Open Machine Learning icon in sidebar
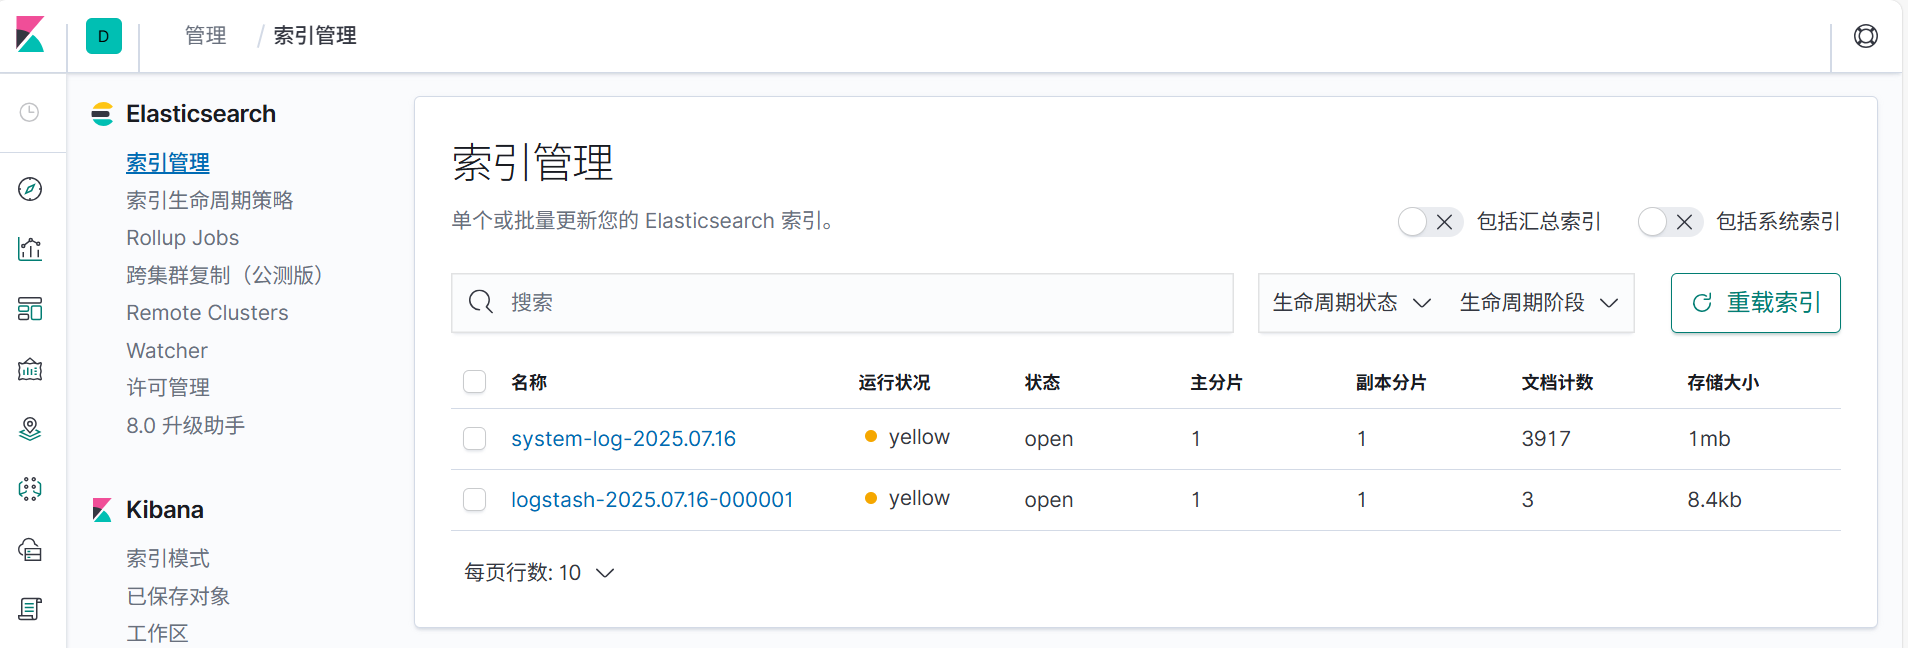1908x648 pixels. point(30,489)
